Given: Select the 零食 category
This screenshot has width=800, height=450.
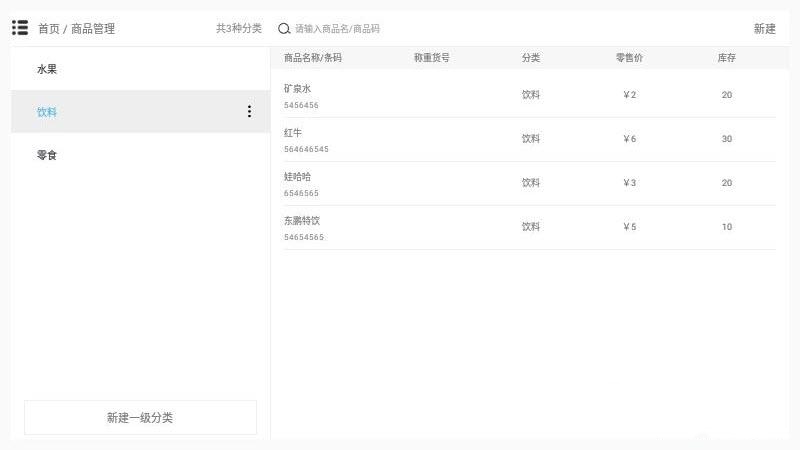Looking at the screenshot, I should (47, 155).
